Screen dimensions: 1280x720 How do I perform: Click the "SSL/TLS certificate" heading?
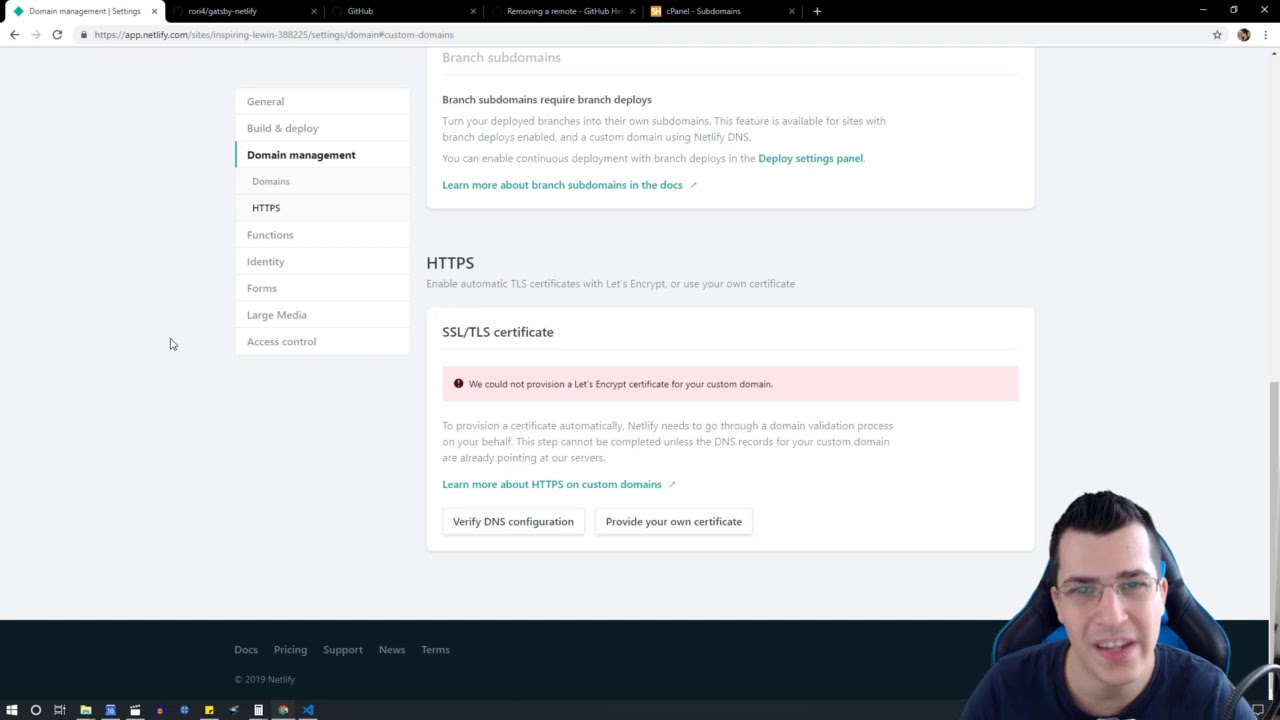tap(498, 332)
